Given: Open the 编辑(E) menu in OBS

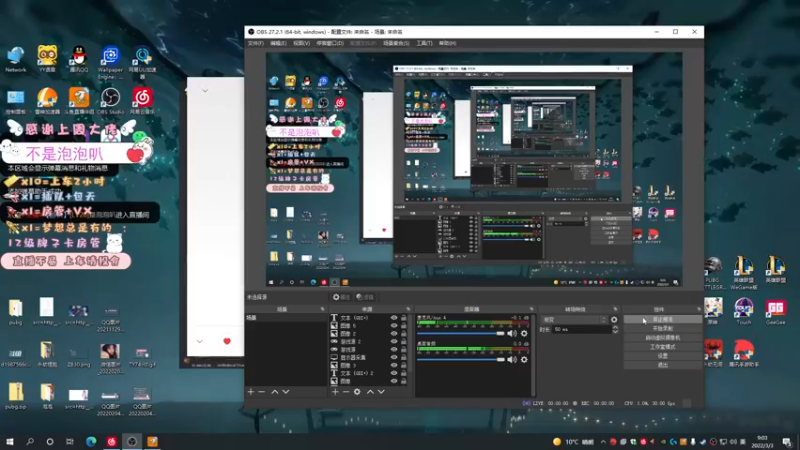Looking at the screenshot, I should [x=278, y=43].
